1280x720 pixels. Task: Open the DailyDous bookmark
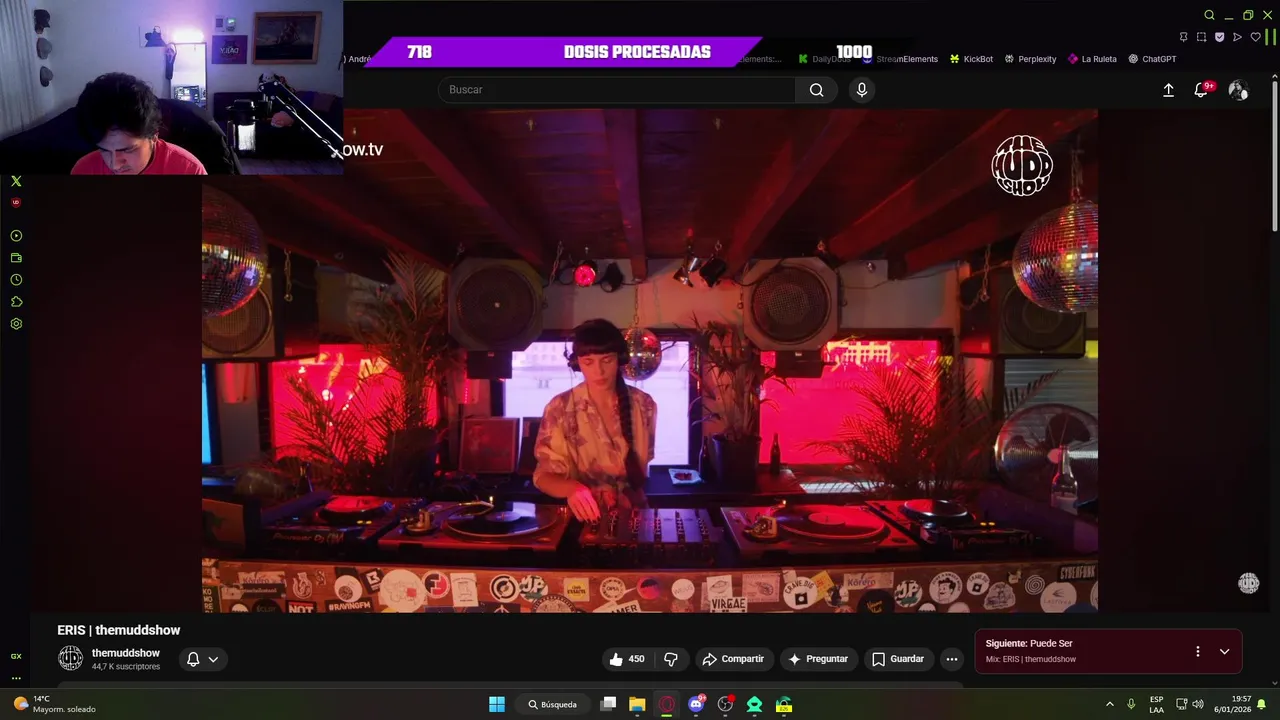point(824,59)
